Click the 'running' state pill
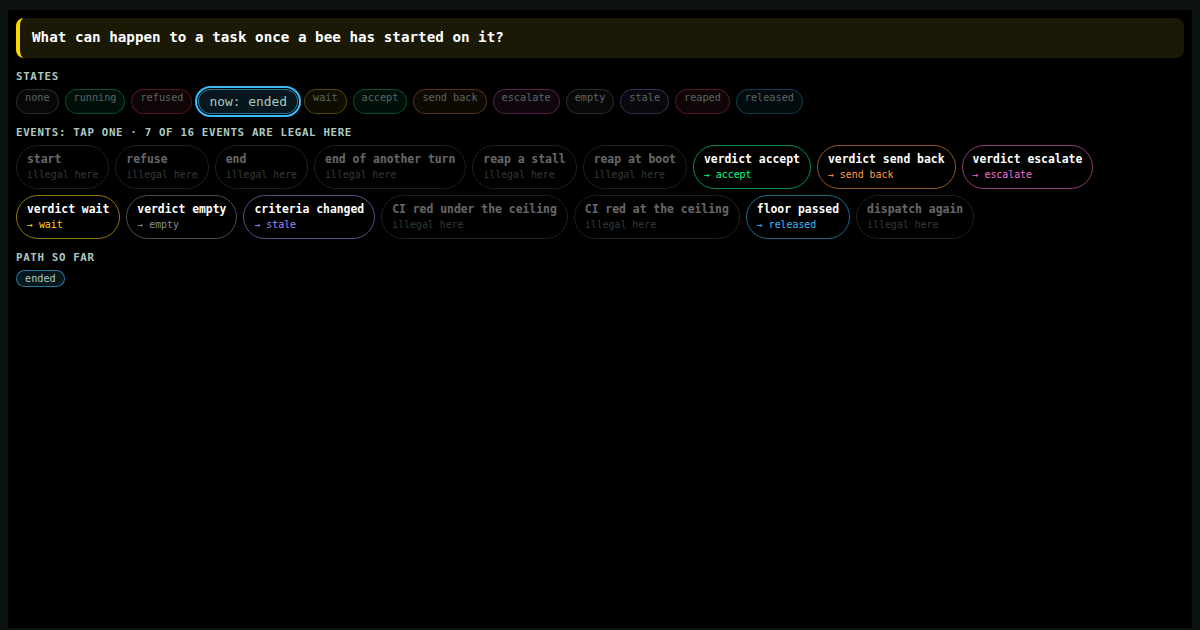1200x630 pixels. pyautogui.click(x=95, y=101)
